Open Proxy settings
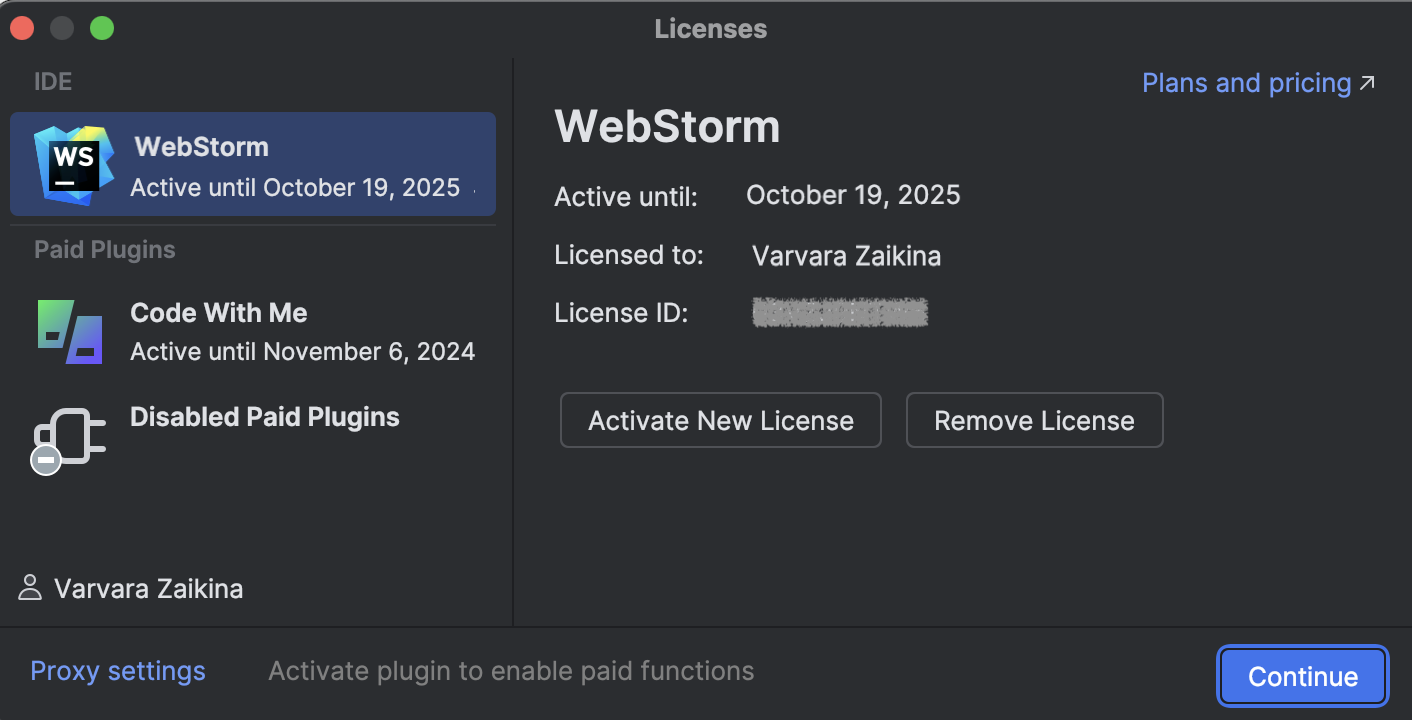The height and width of the screenshot is (720, 1412). point(117,670)
